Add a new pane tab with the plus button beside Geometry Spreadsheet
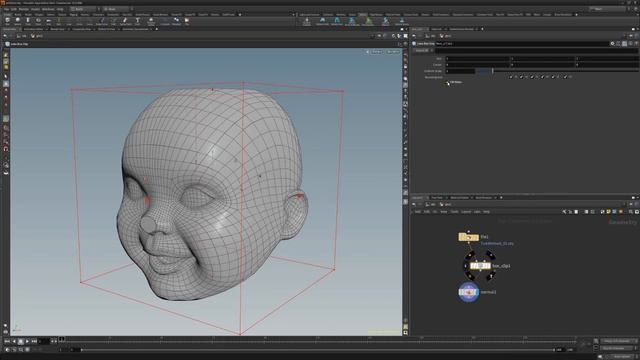The image size is (640, 360). 156,29
